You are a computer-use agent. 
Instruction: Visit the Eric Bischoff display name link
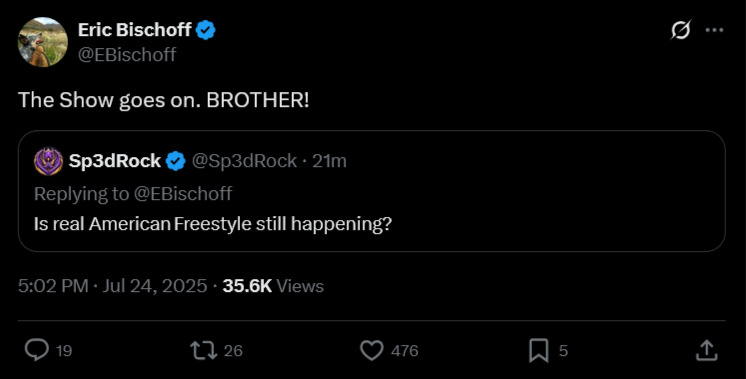tap(135, 30)
